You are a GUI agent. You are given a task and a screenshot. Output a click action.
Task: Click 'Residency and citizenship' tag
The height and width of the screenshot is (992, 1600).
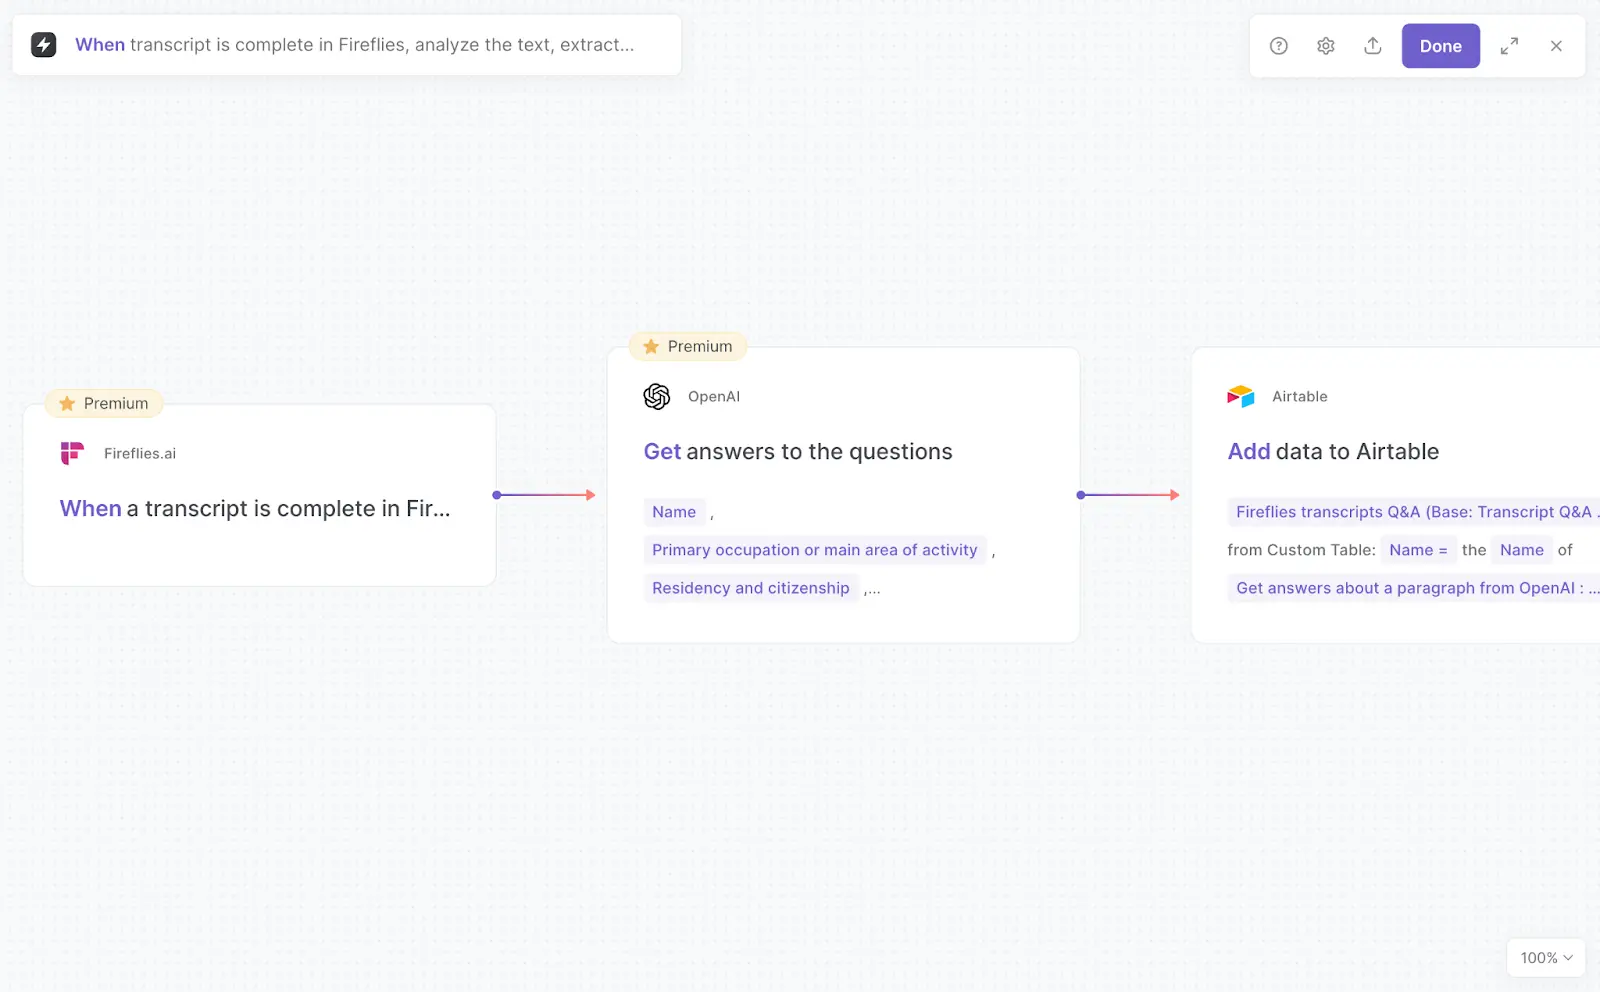pos(751,588)
